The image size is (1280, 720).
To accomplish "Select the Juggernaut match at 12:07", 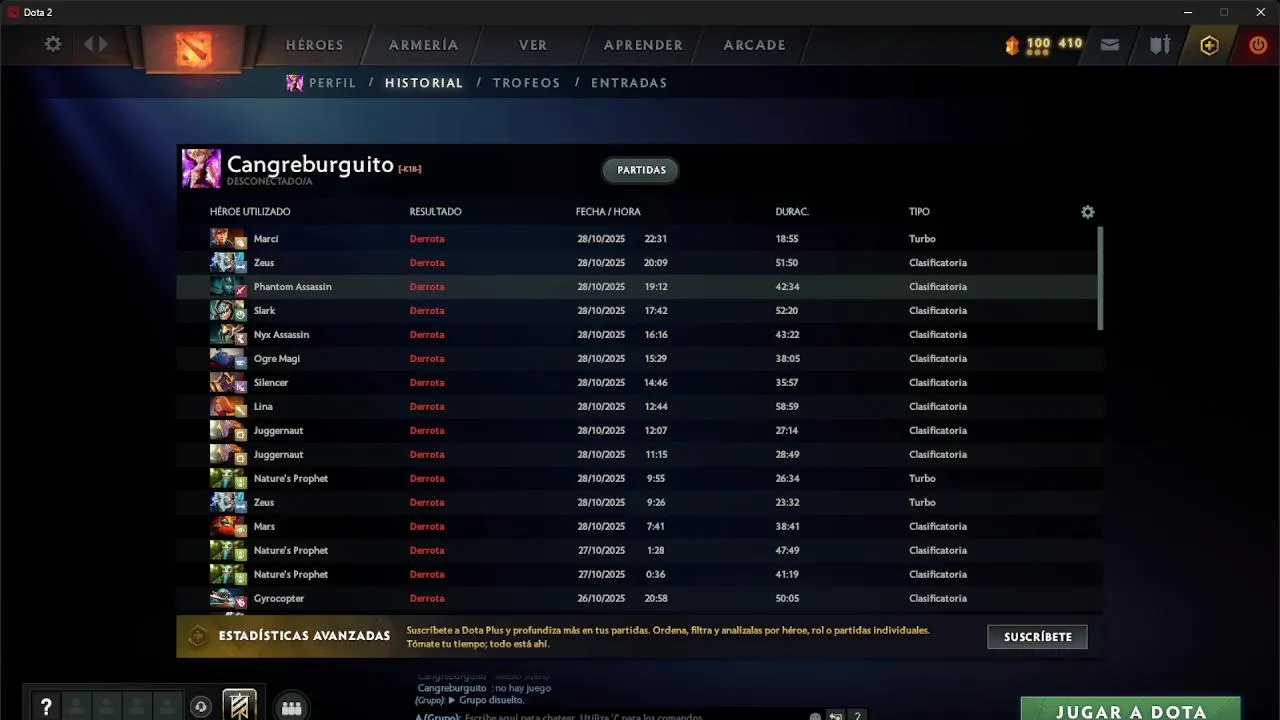I will 639,431.
